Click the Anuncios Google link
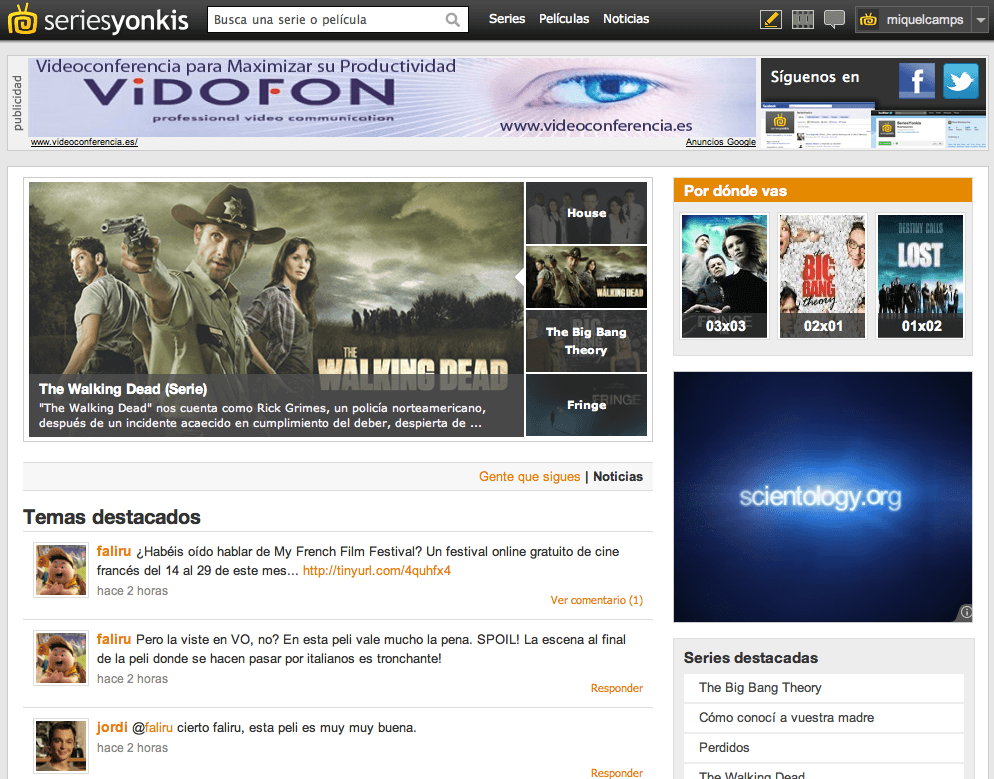The width and height of the screenshot is (994, 779). point(721,142)
